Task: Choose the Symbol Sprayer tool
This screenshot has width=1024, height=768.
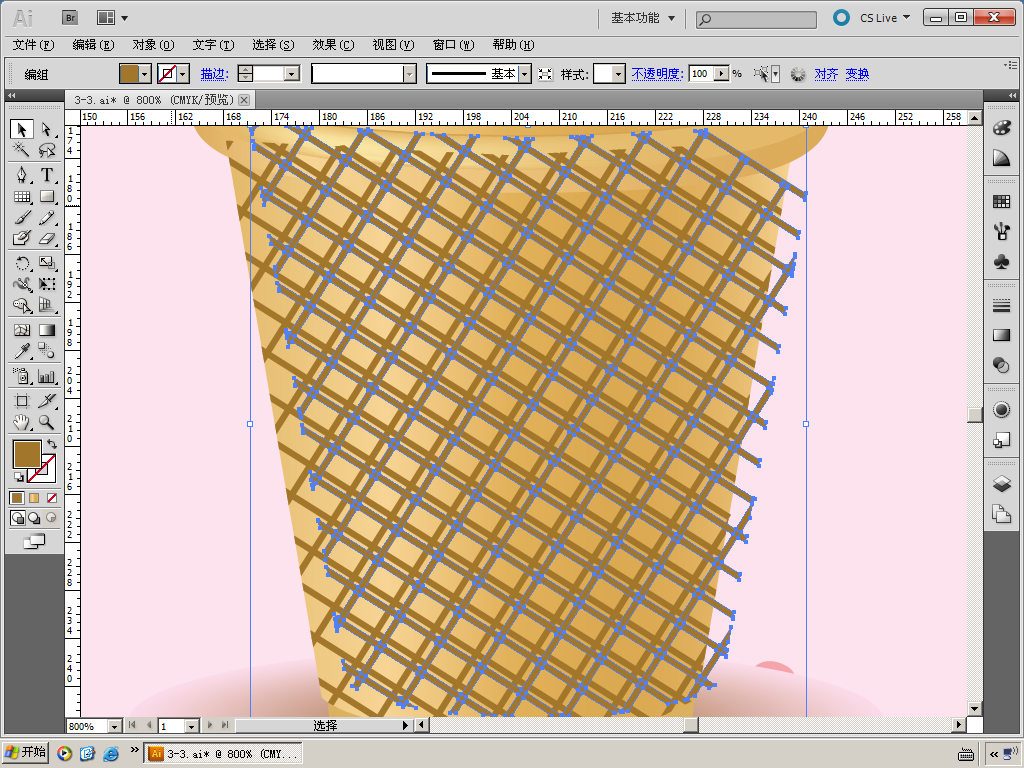Action: [x=22, y=376]
